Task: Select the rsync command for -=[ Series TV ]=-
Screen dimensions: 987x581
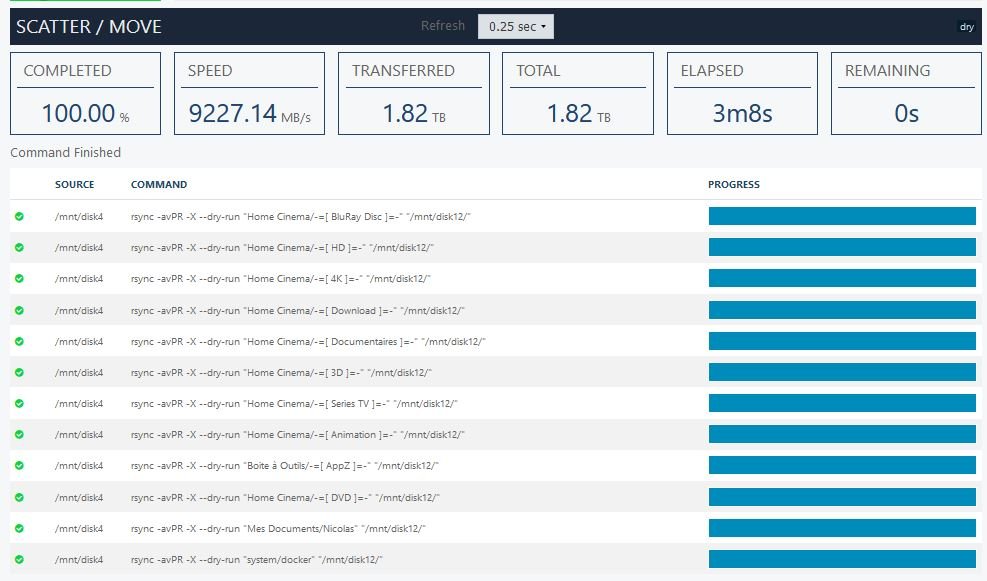Action: (294, 403)
